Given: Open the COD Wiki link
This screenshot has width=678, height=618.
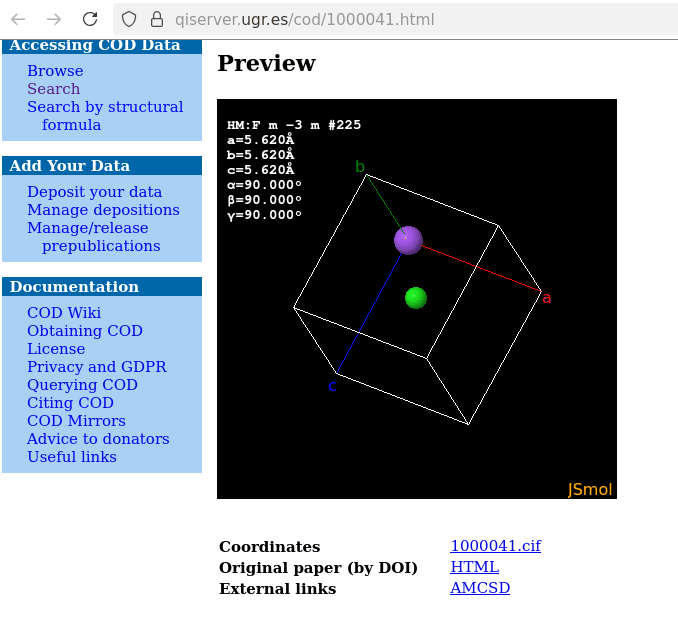Looking at the screenshot, I should (x=64, y=313).
